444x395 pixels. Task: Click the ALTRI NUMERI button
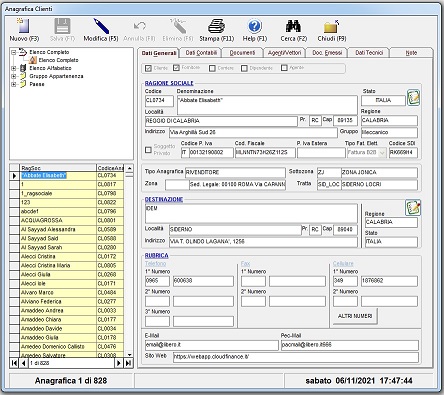(355, 316)
